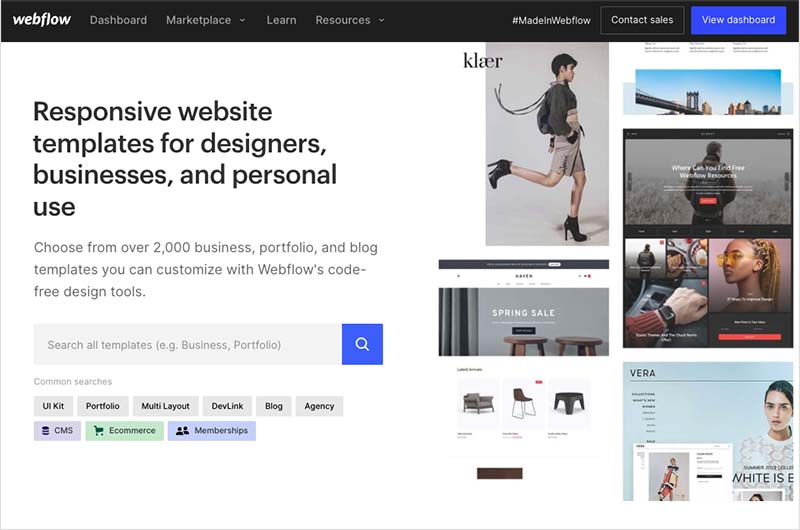Click the 'Responsive website templates' heading
This screenshot has width=800, height=530.
[185, 159]
